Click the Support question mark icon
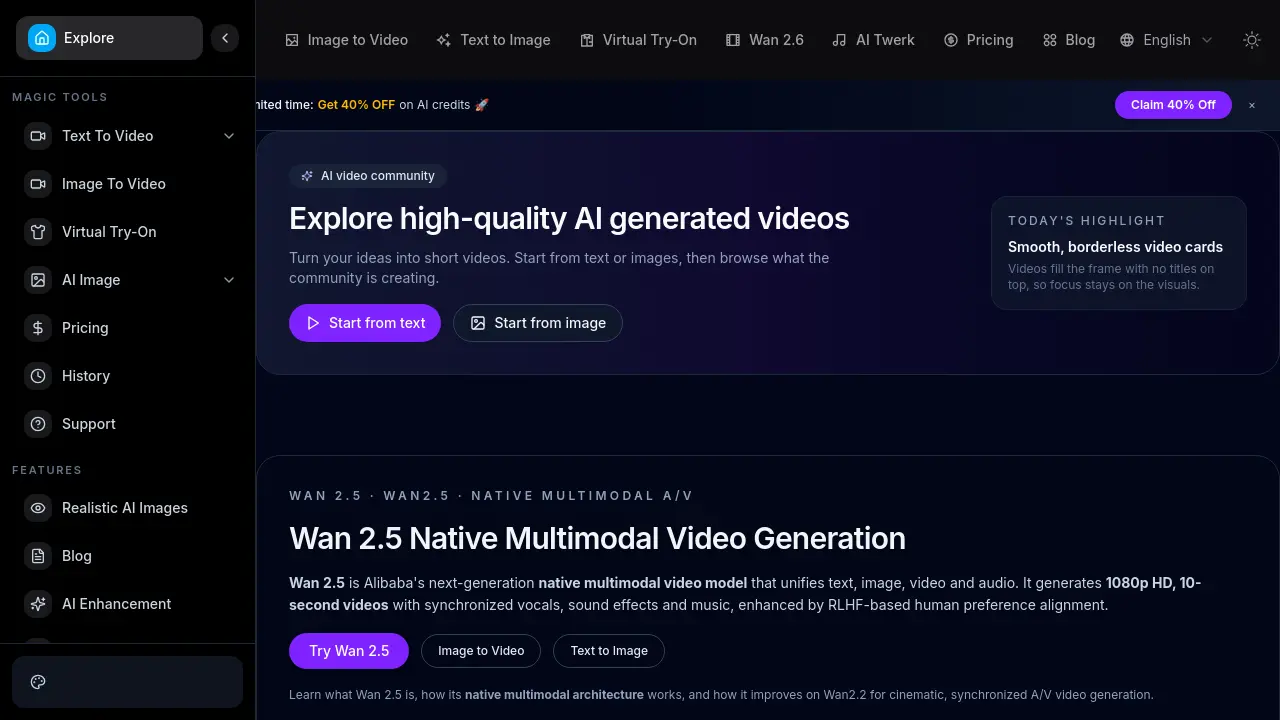 pyautogui.click(x=38, y=424)
